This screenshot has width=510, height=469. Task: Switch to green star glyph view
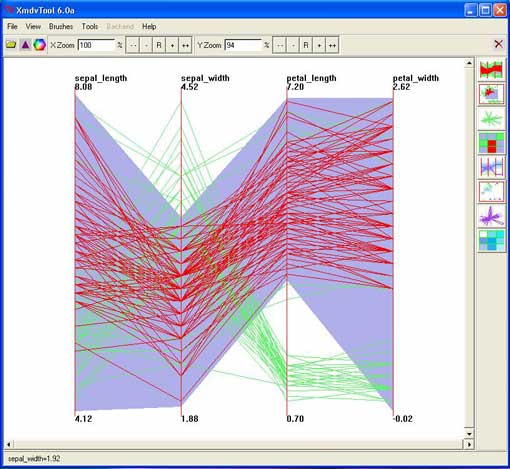[491, 119]
